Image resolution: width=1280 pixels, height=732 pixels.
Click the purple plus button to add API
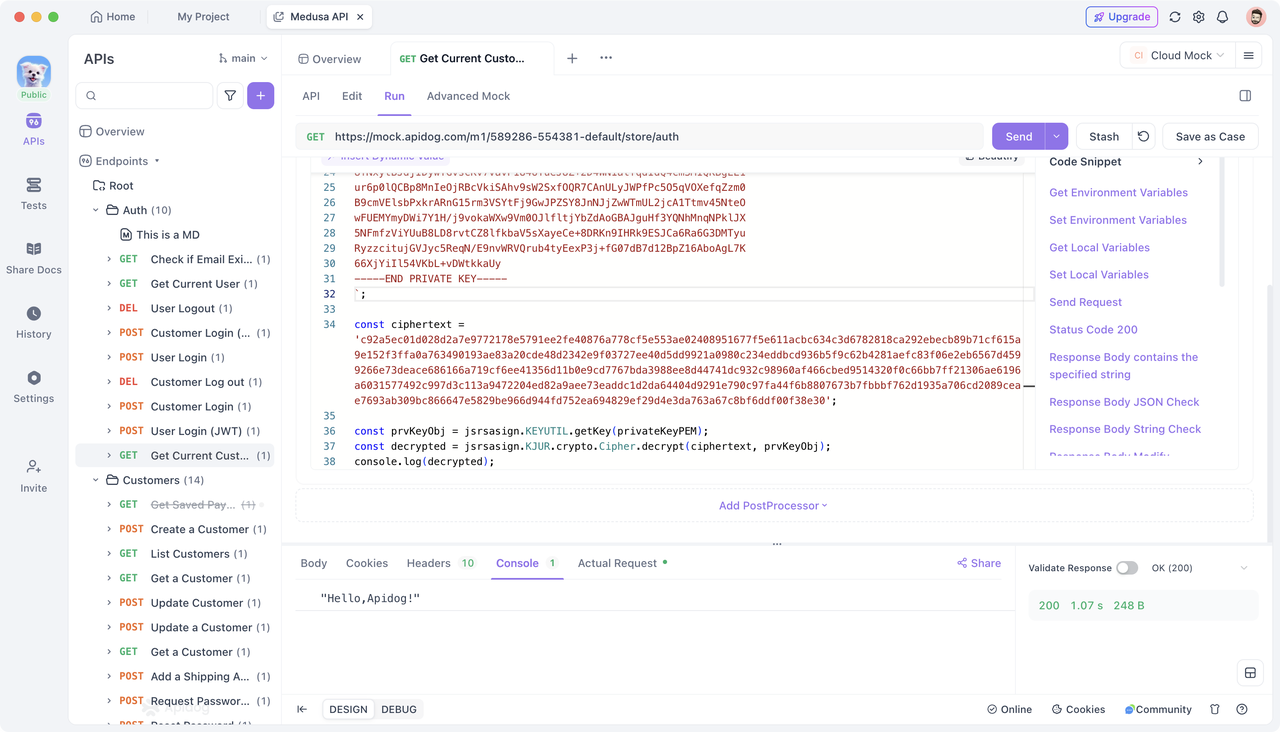coord(260,96)
